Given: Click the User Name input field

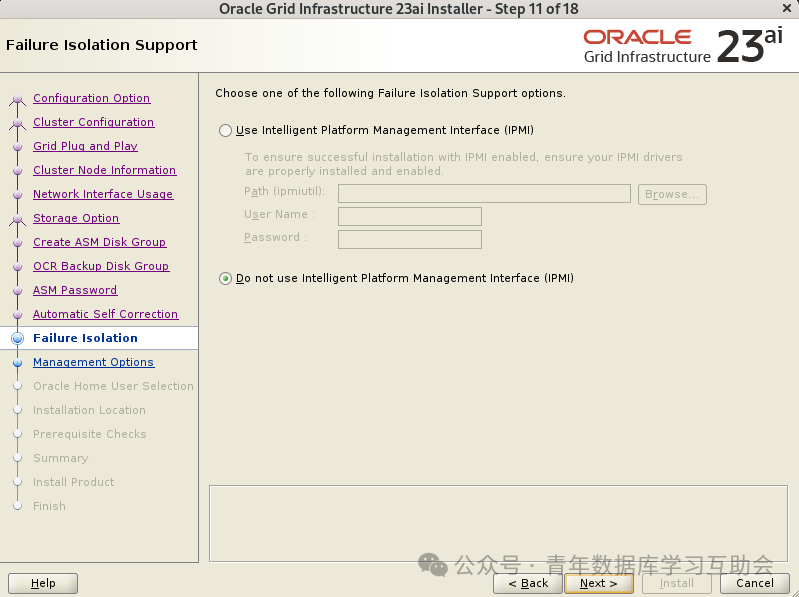Looking at the screenshot, I should pos(410,216).
